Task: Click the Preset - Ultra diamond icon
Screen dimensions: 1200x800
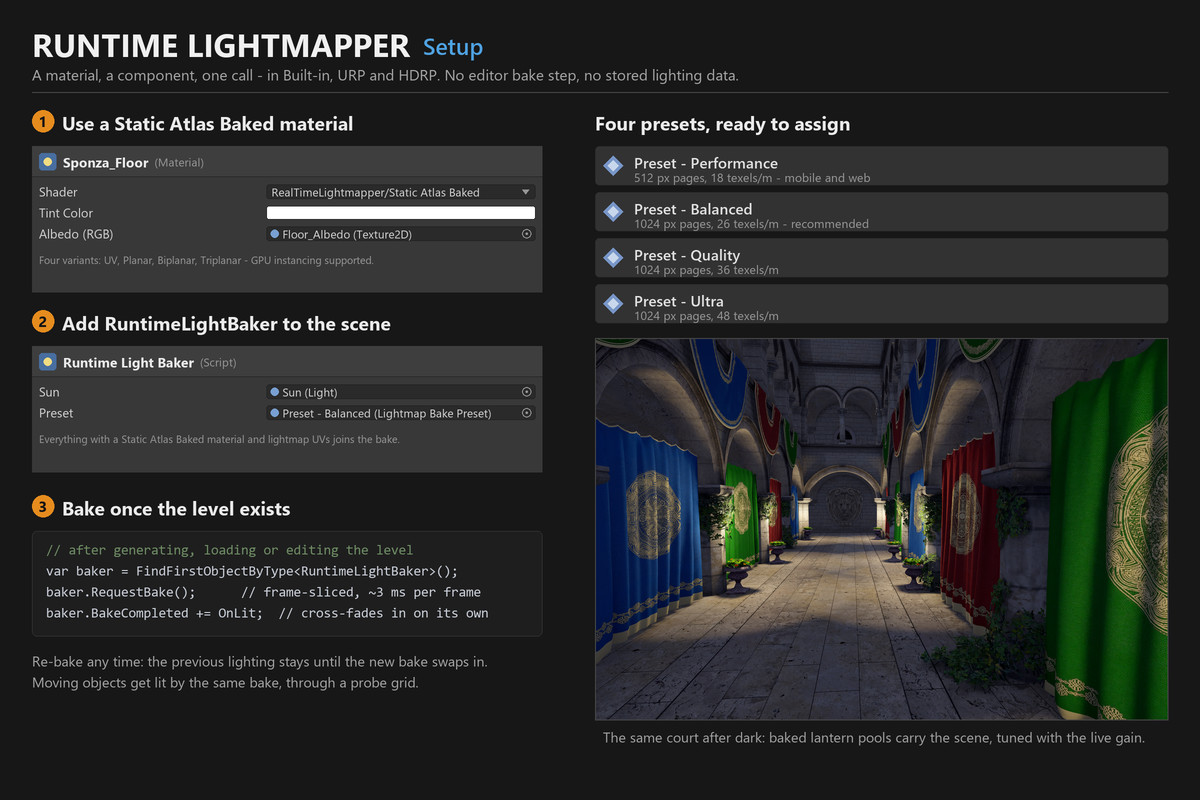Action: 613,304
